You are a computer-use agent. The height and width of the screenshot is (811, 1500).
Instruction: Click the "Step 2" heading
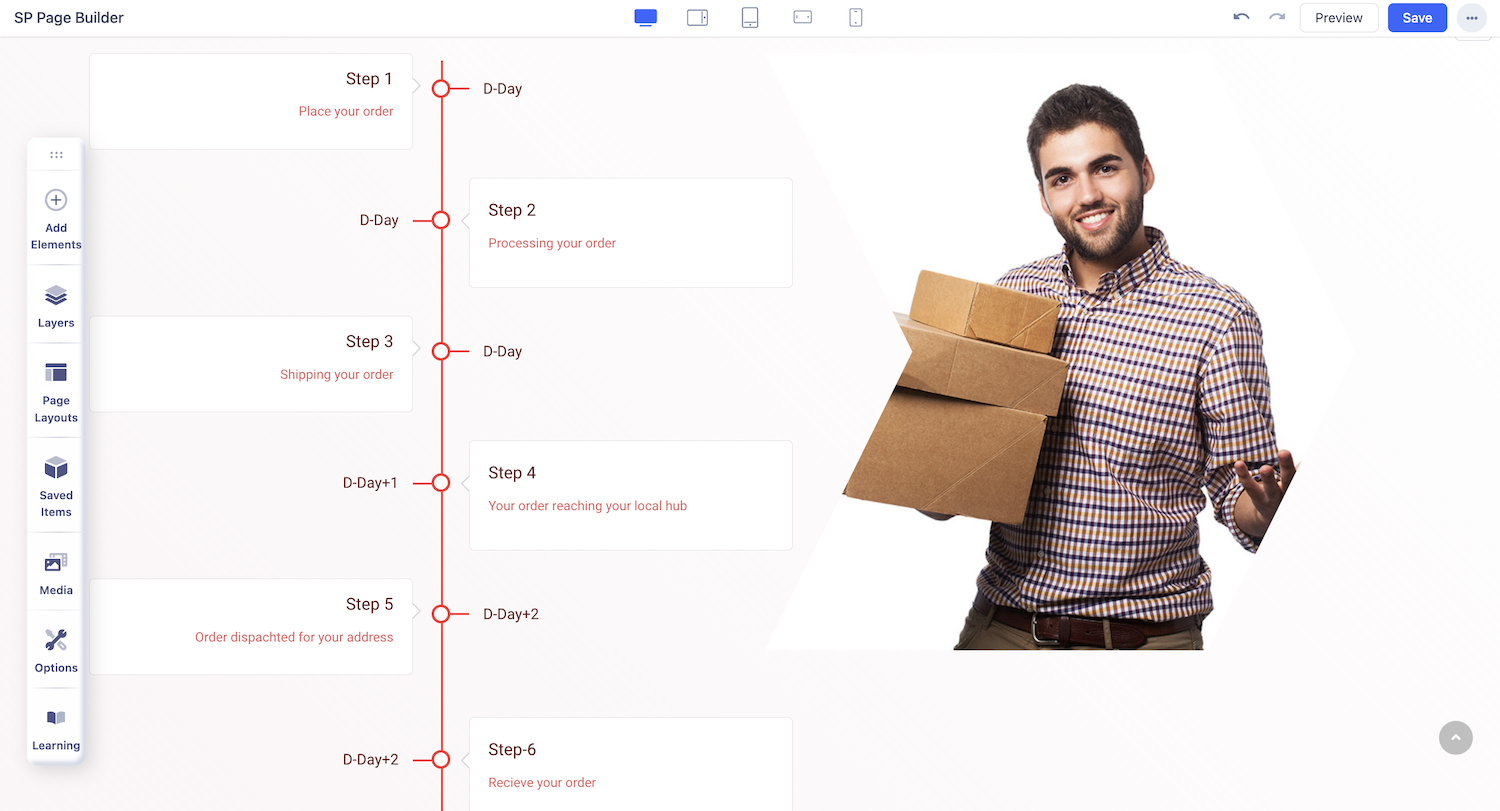pos(512,210)
